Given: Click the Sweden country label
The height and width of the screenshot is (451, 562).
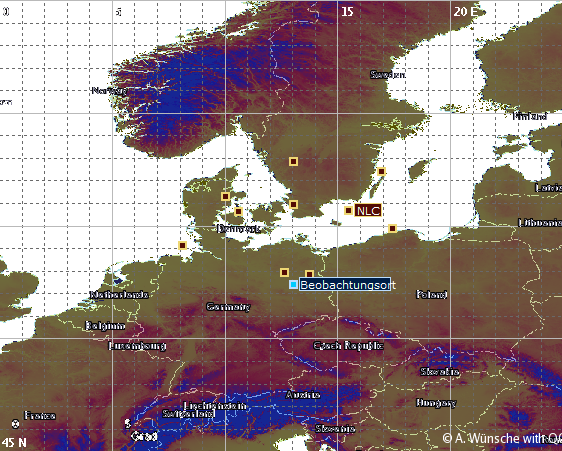Looking at the screenshot, I should [388, 75].
